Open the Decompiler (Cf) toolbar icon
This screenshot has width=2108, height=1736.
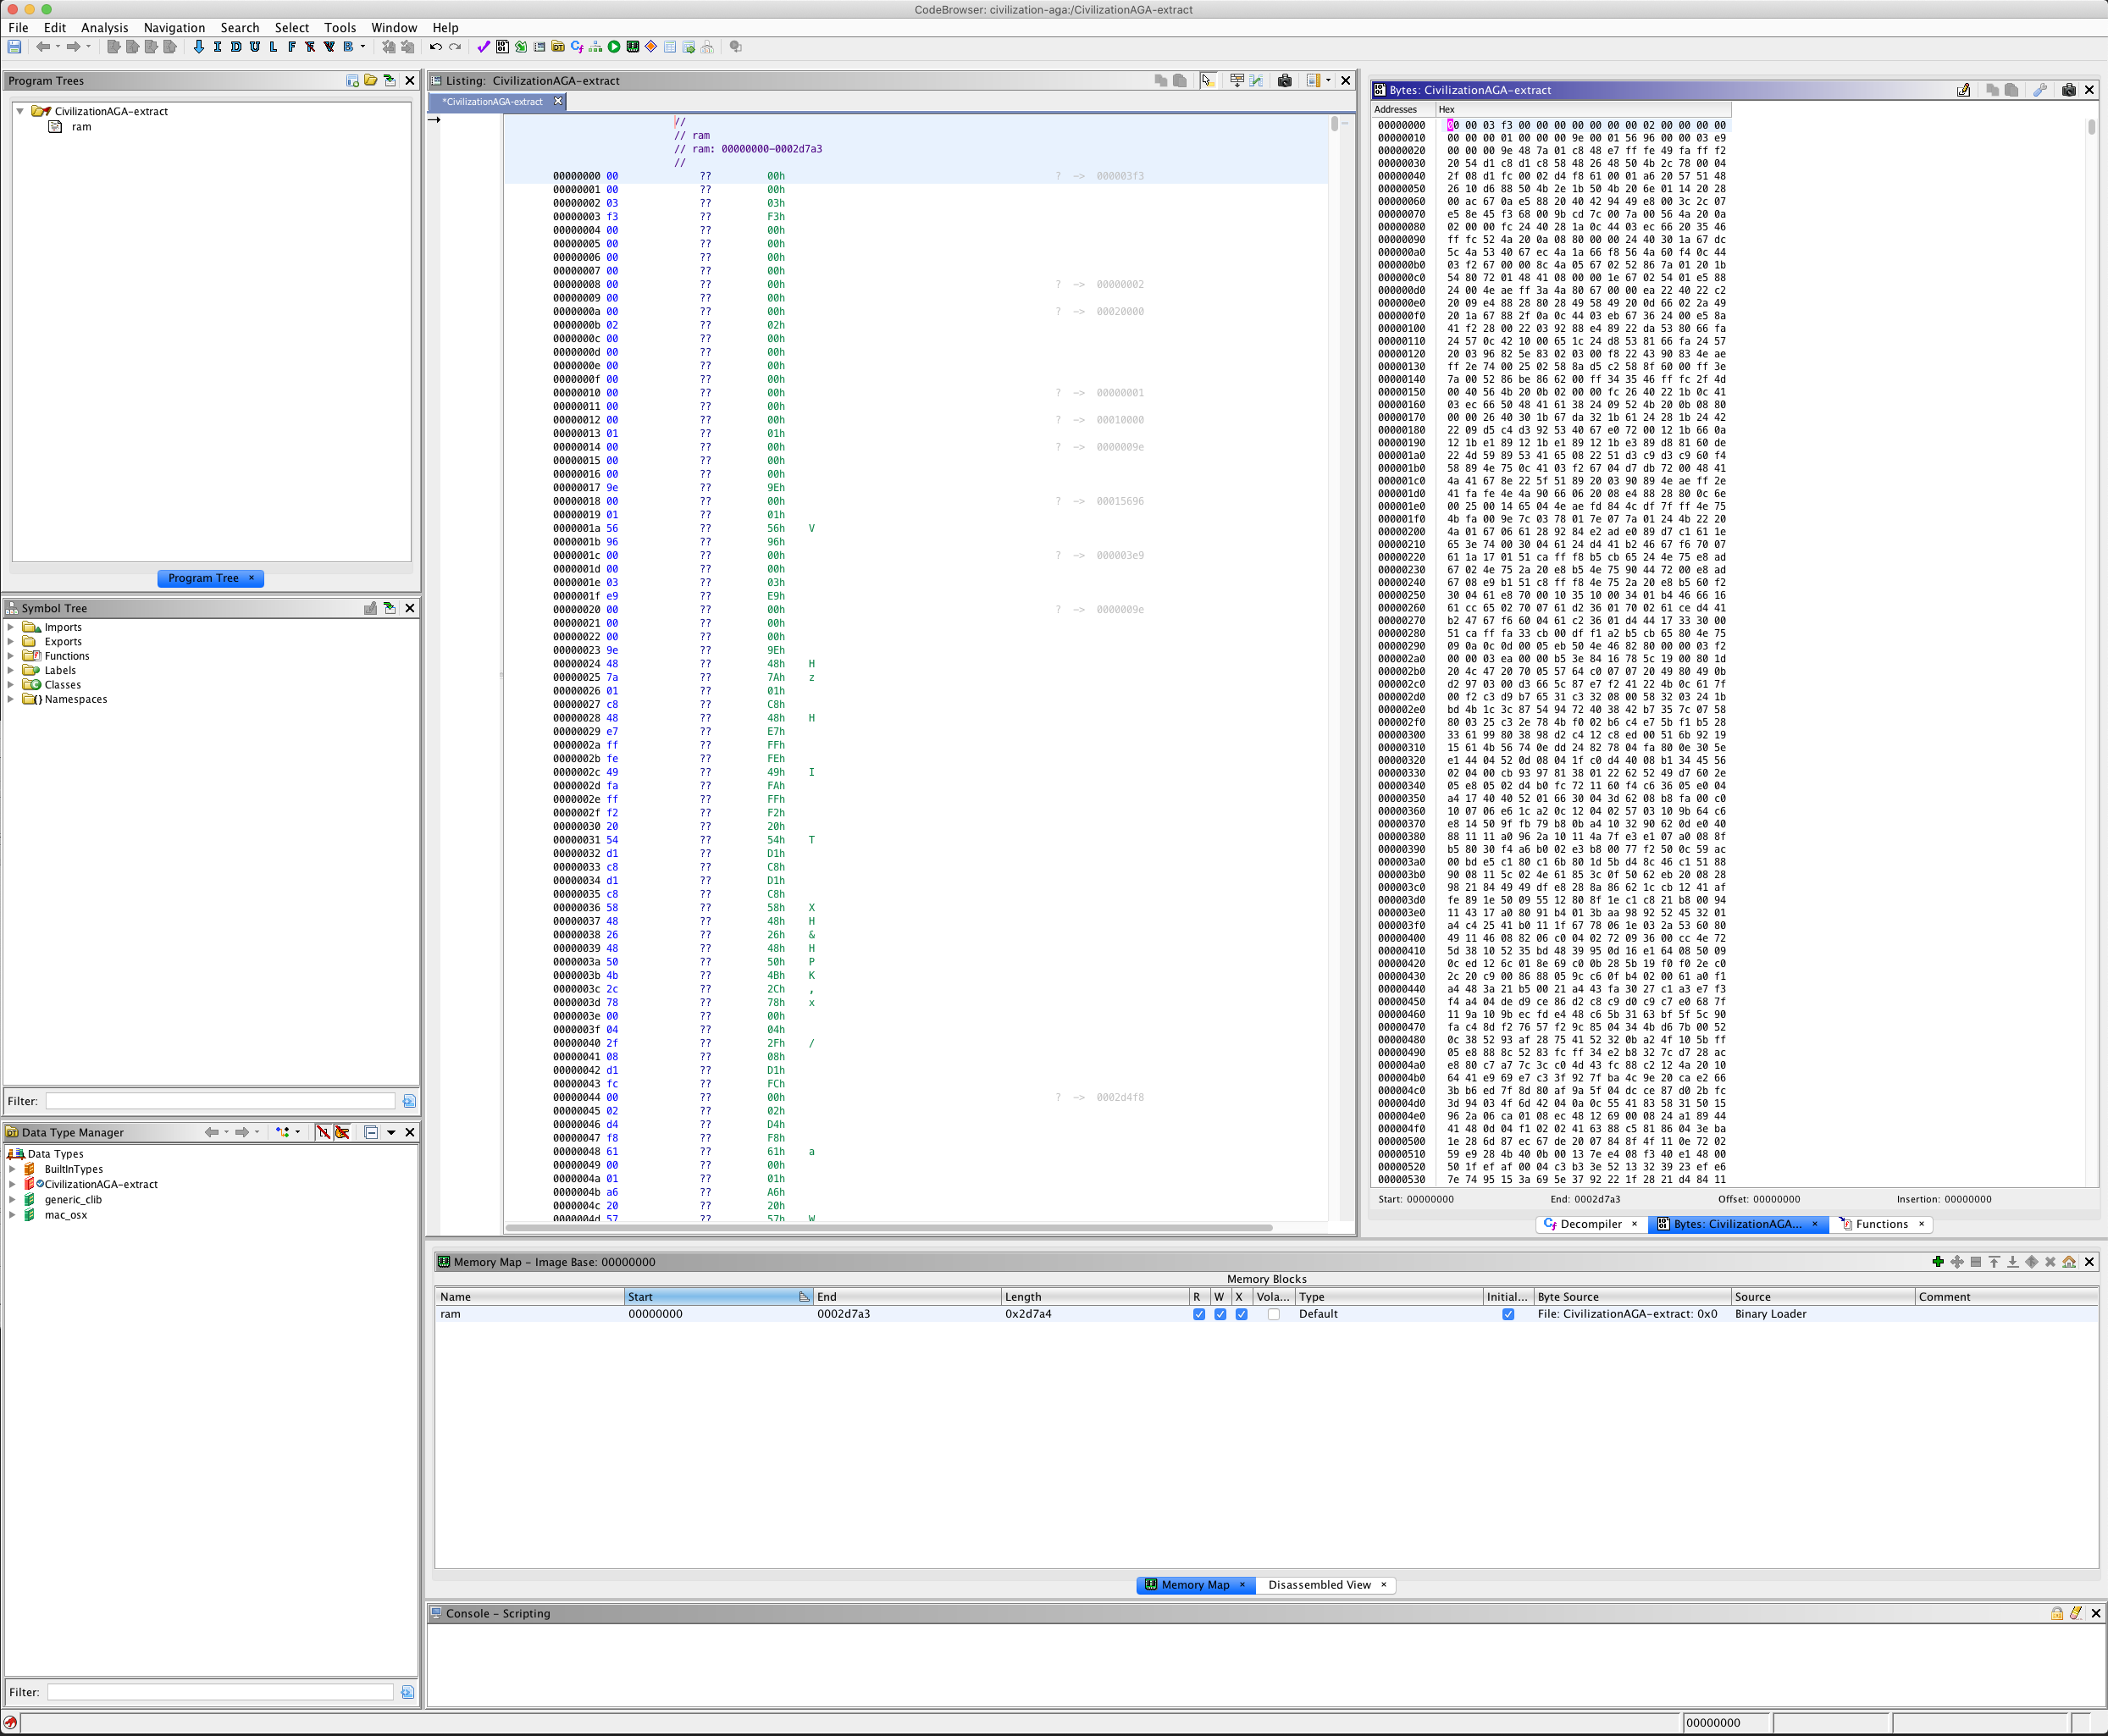click(x=577, y=47)
